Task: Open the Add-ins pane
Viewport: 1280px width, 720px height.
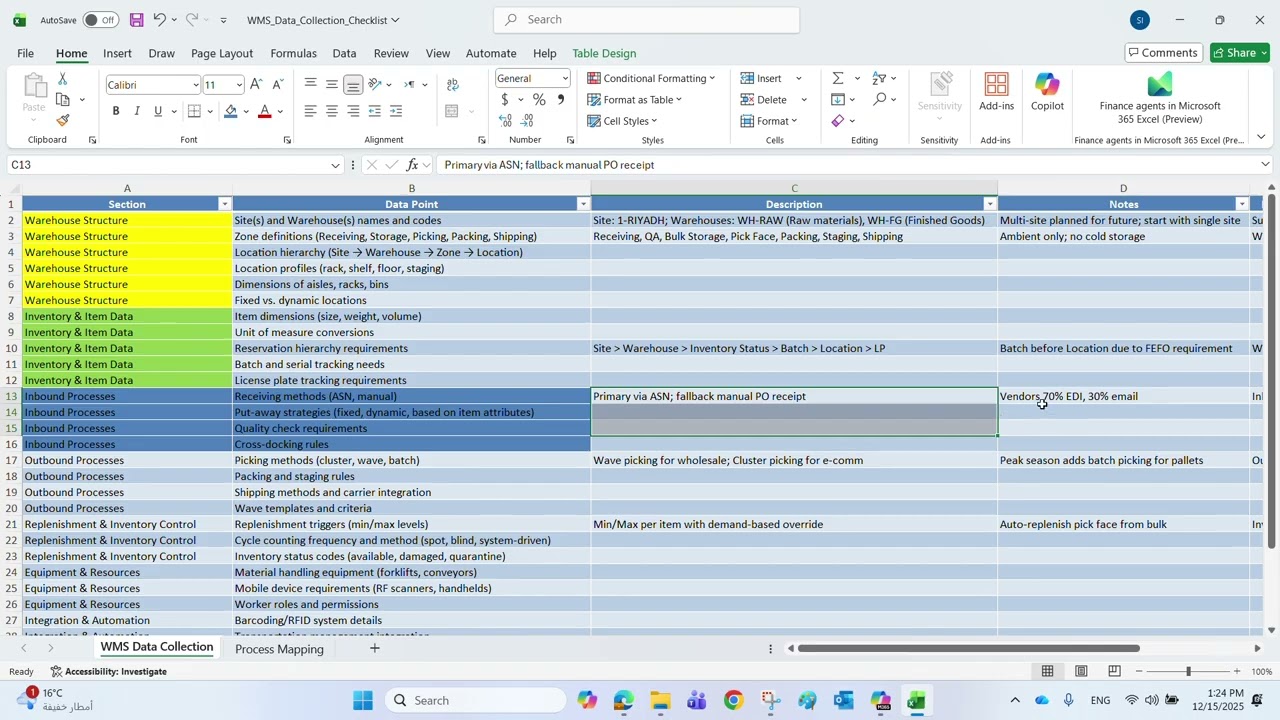Action: [996, 92]
